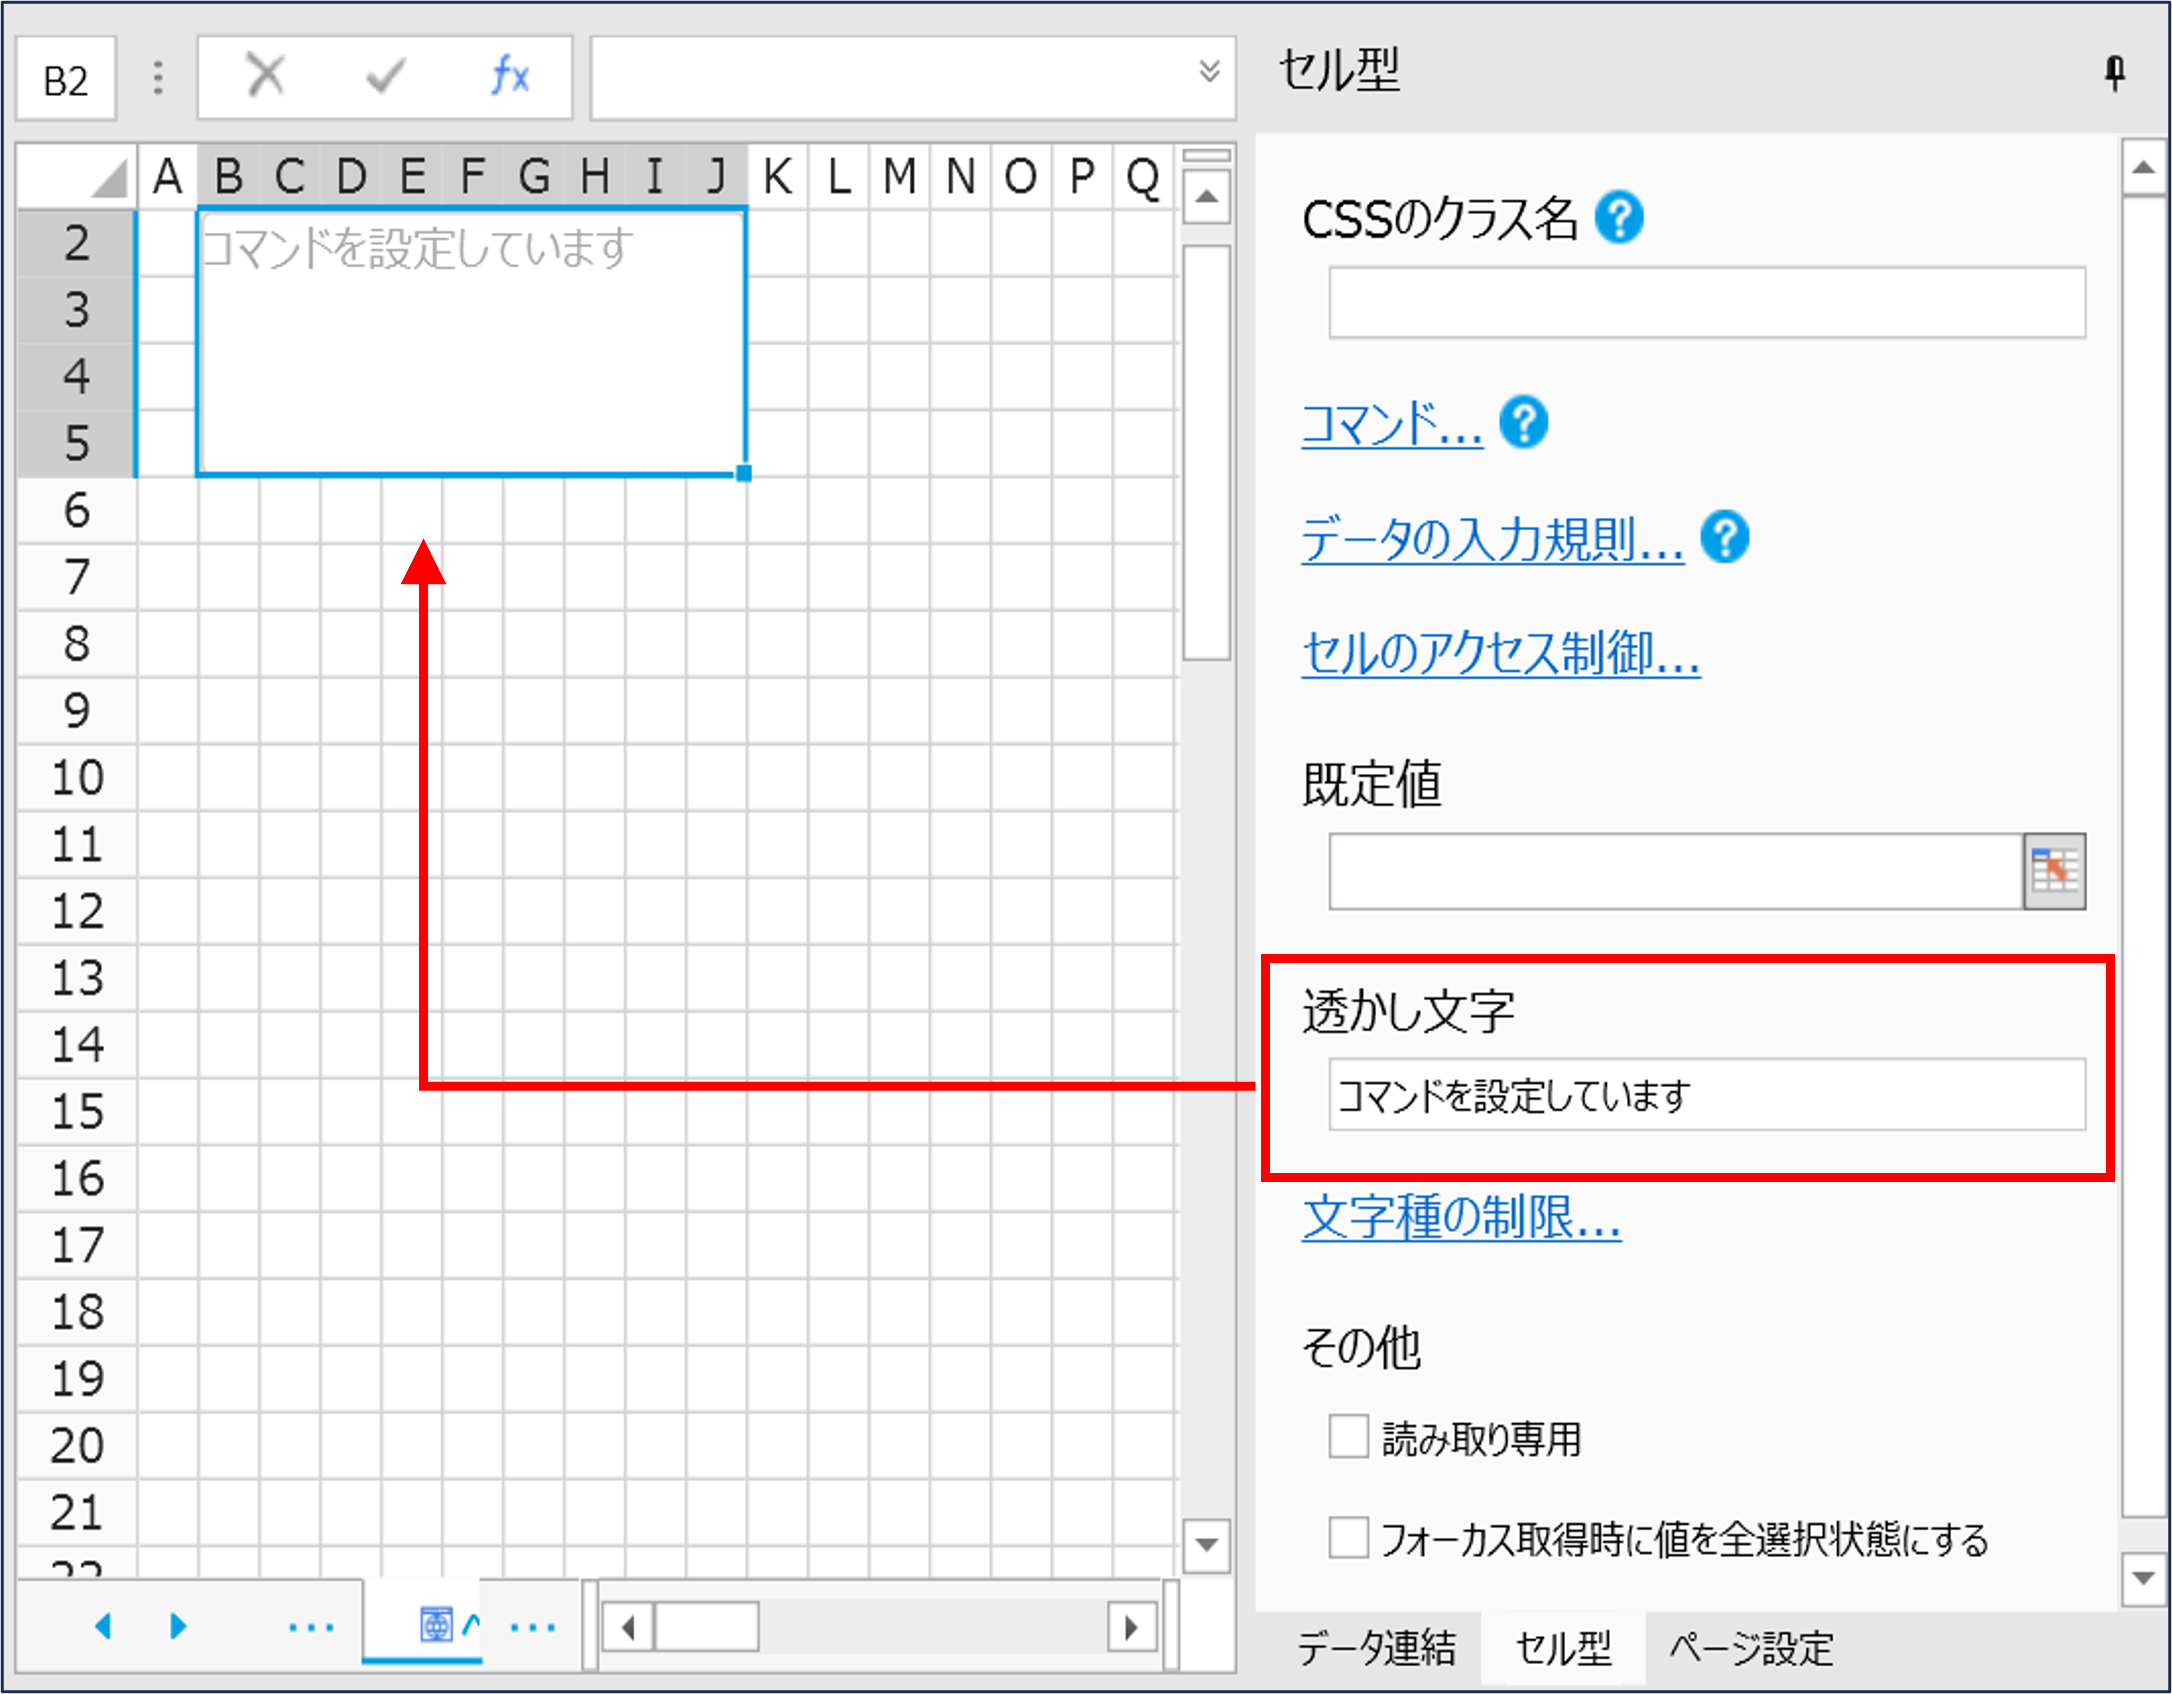Screen dimensions: 2172x1694
Task: Select row 15 header
Action: click(76, 1111)
